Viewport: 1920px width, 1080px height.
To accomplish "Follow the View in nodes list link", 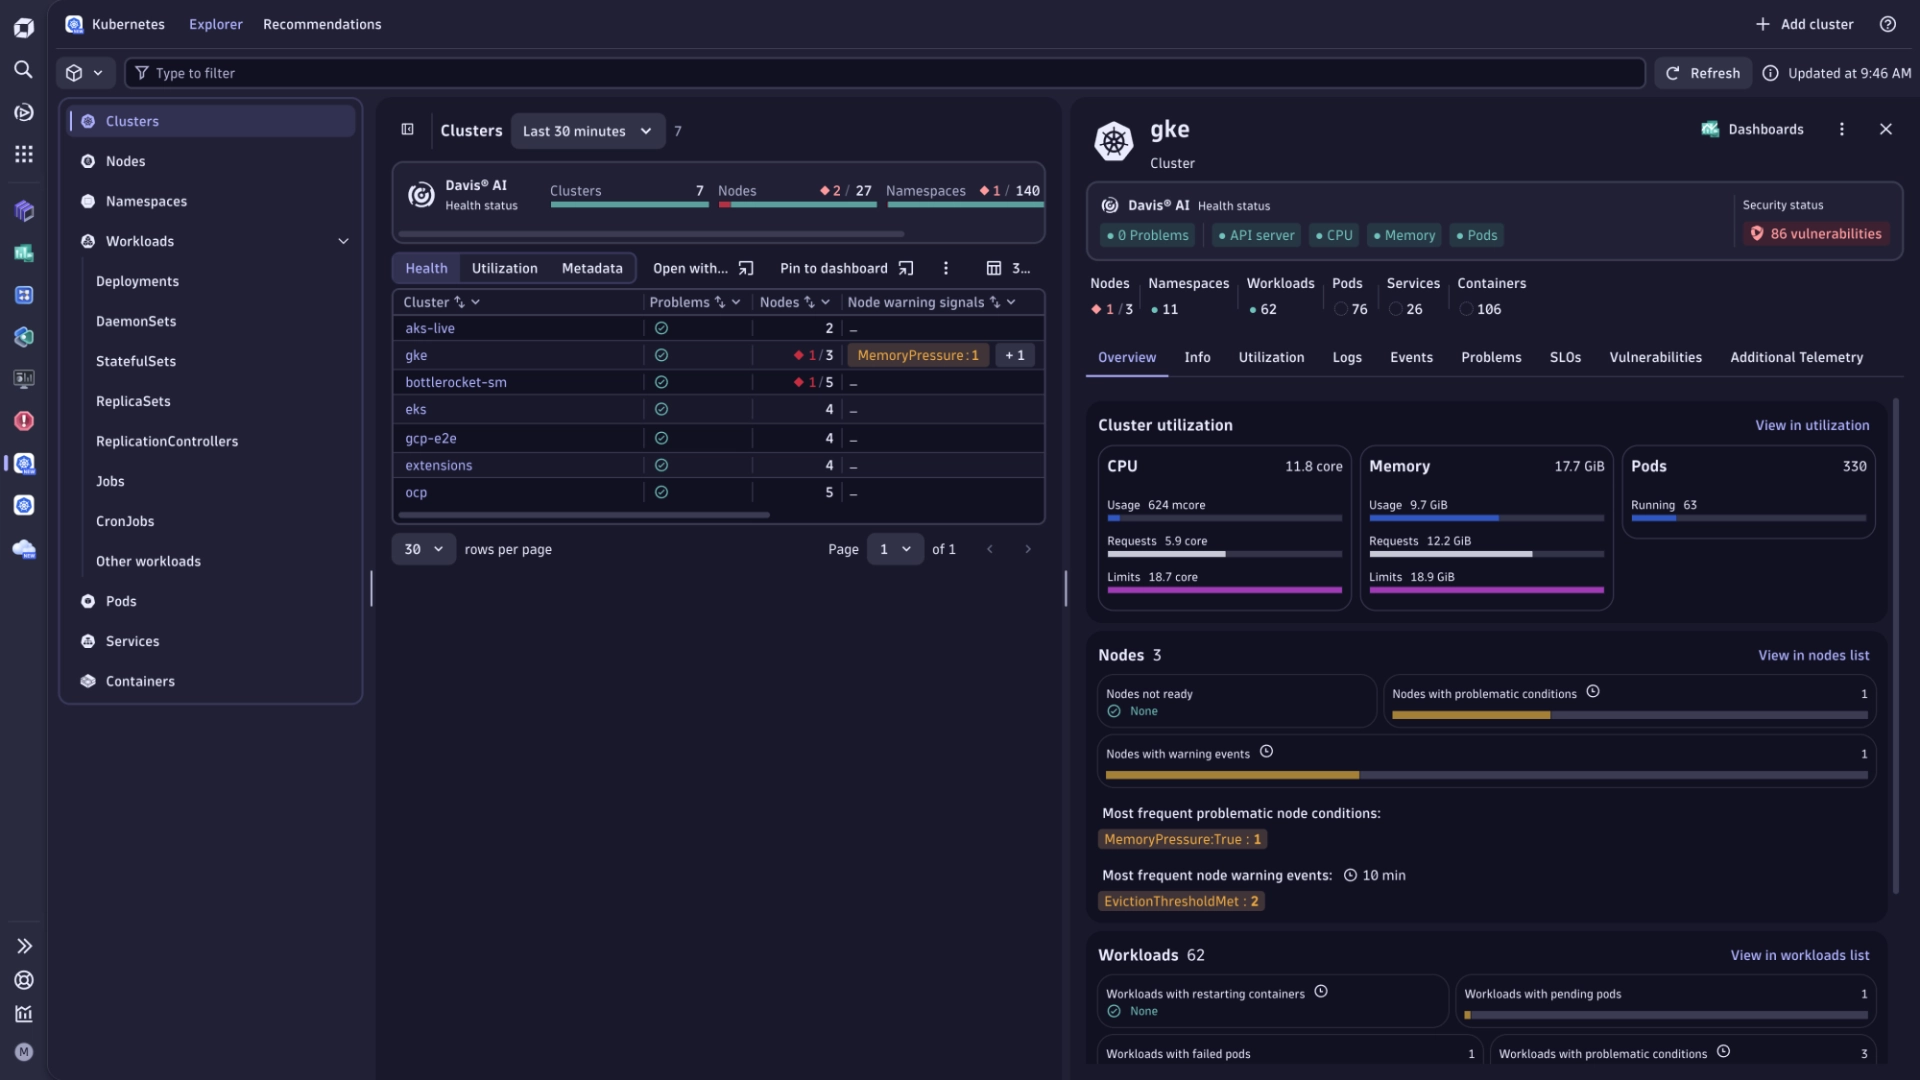I will (x=1814, y=655).
